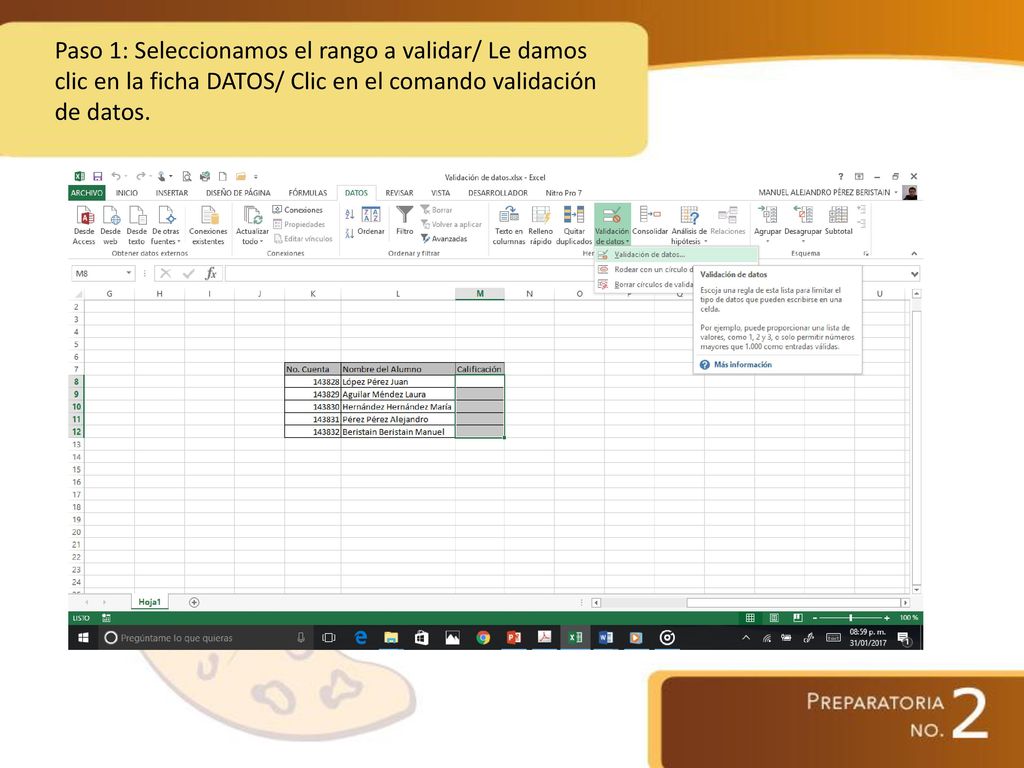Click the Cortana search box
This screenshot has height=768, width=1024.
204,637
